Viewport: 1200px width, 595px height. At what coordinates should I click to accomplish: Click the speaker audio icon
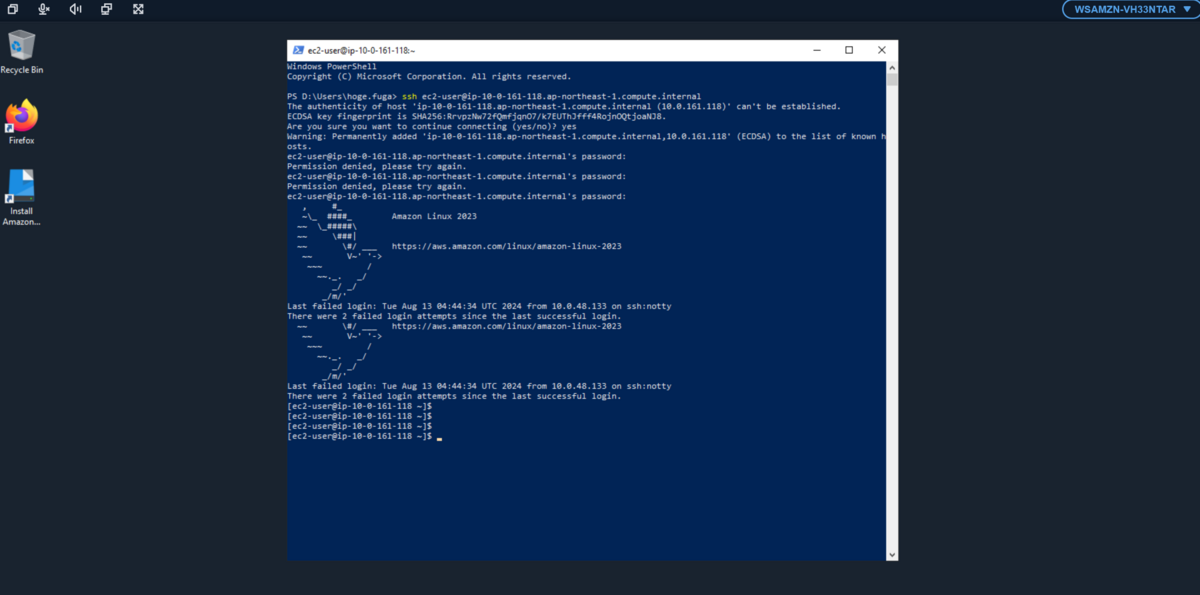coord(75,9)
